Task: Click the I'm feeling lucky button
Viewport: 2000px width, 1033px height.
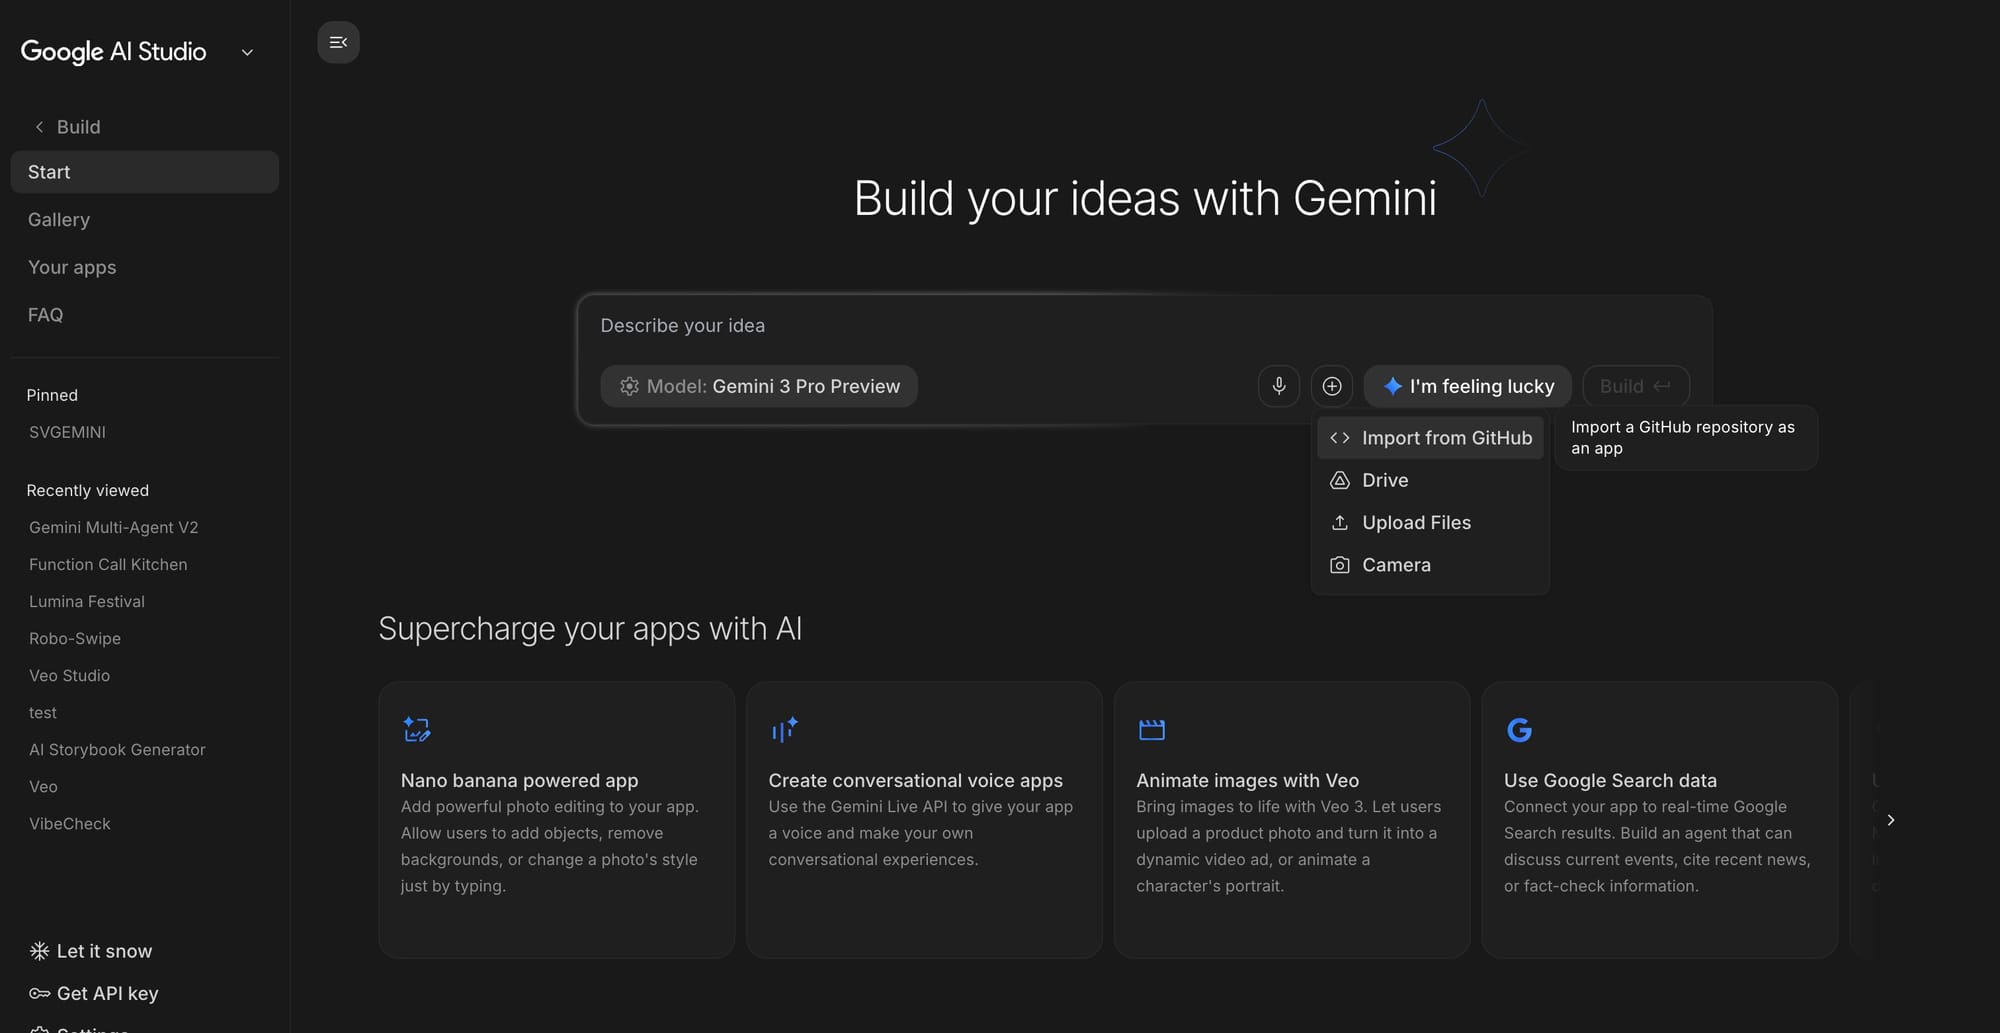Action: [1466, 386]
